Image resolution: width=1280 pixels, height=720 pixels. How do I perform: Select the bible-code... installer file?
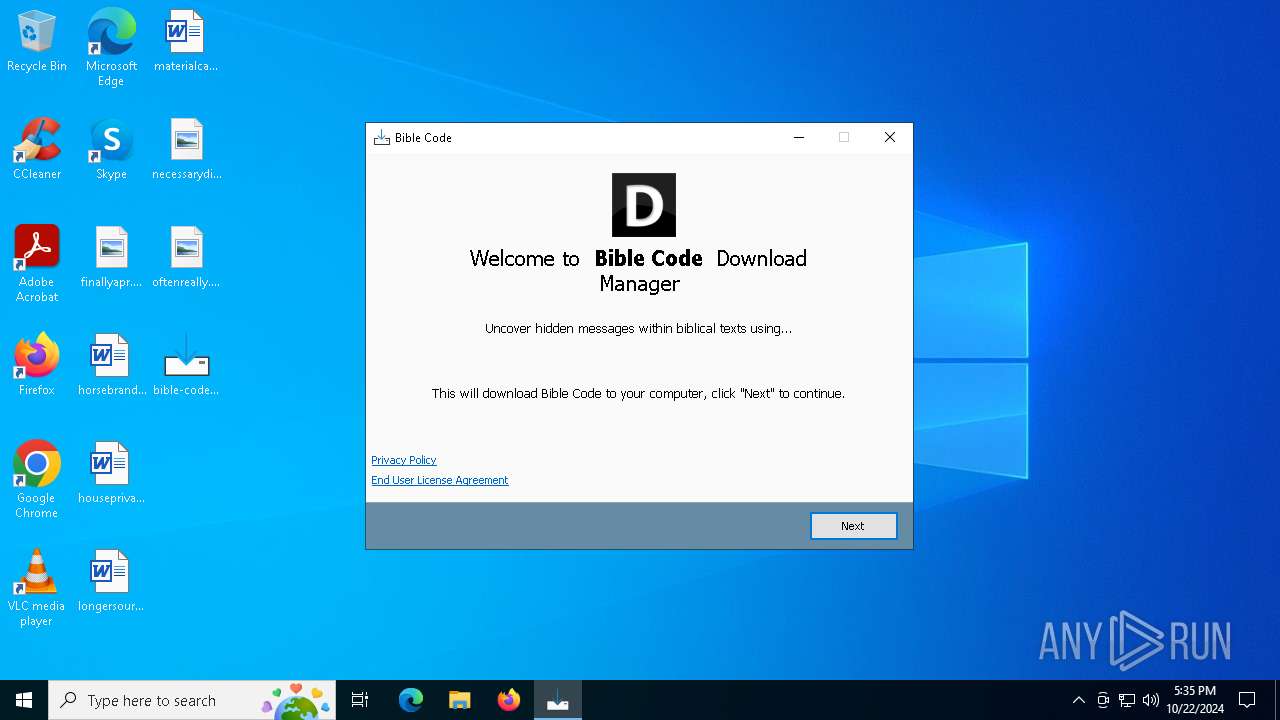tap(186, 366)
